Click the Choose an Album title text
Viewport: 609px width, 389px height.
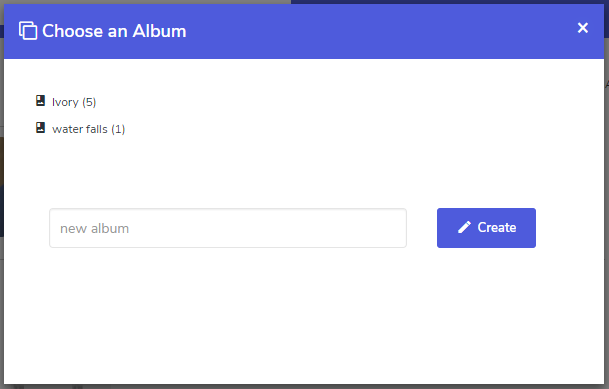(114, 31)
